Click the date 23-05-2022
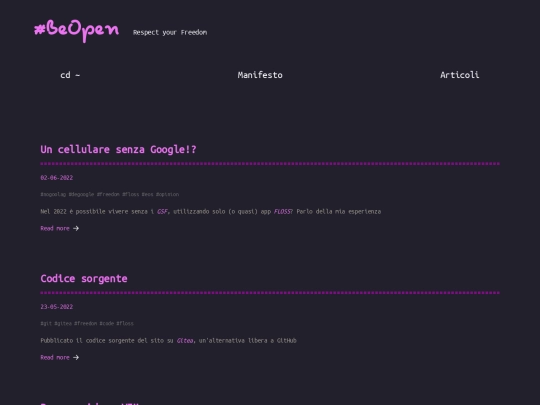Screen dimensions: 540x405 click(56, 307)
